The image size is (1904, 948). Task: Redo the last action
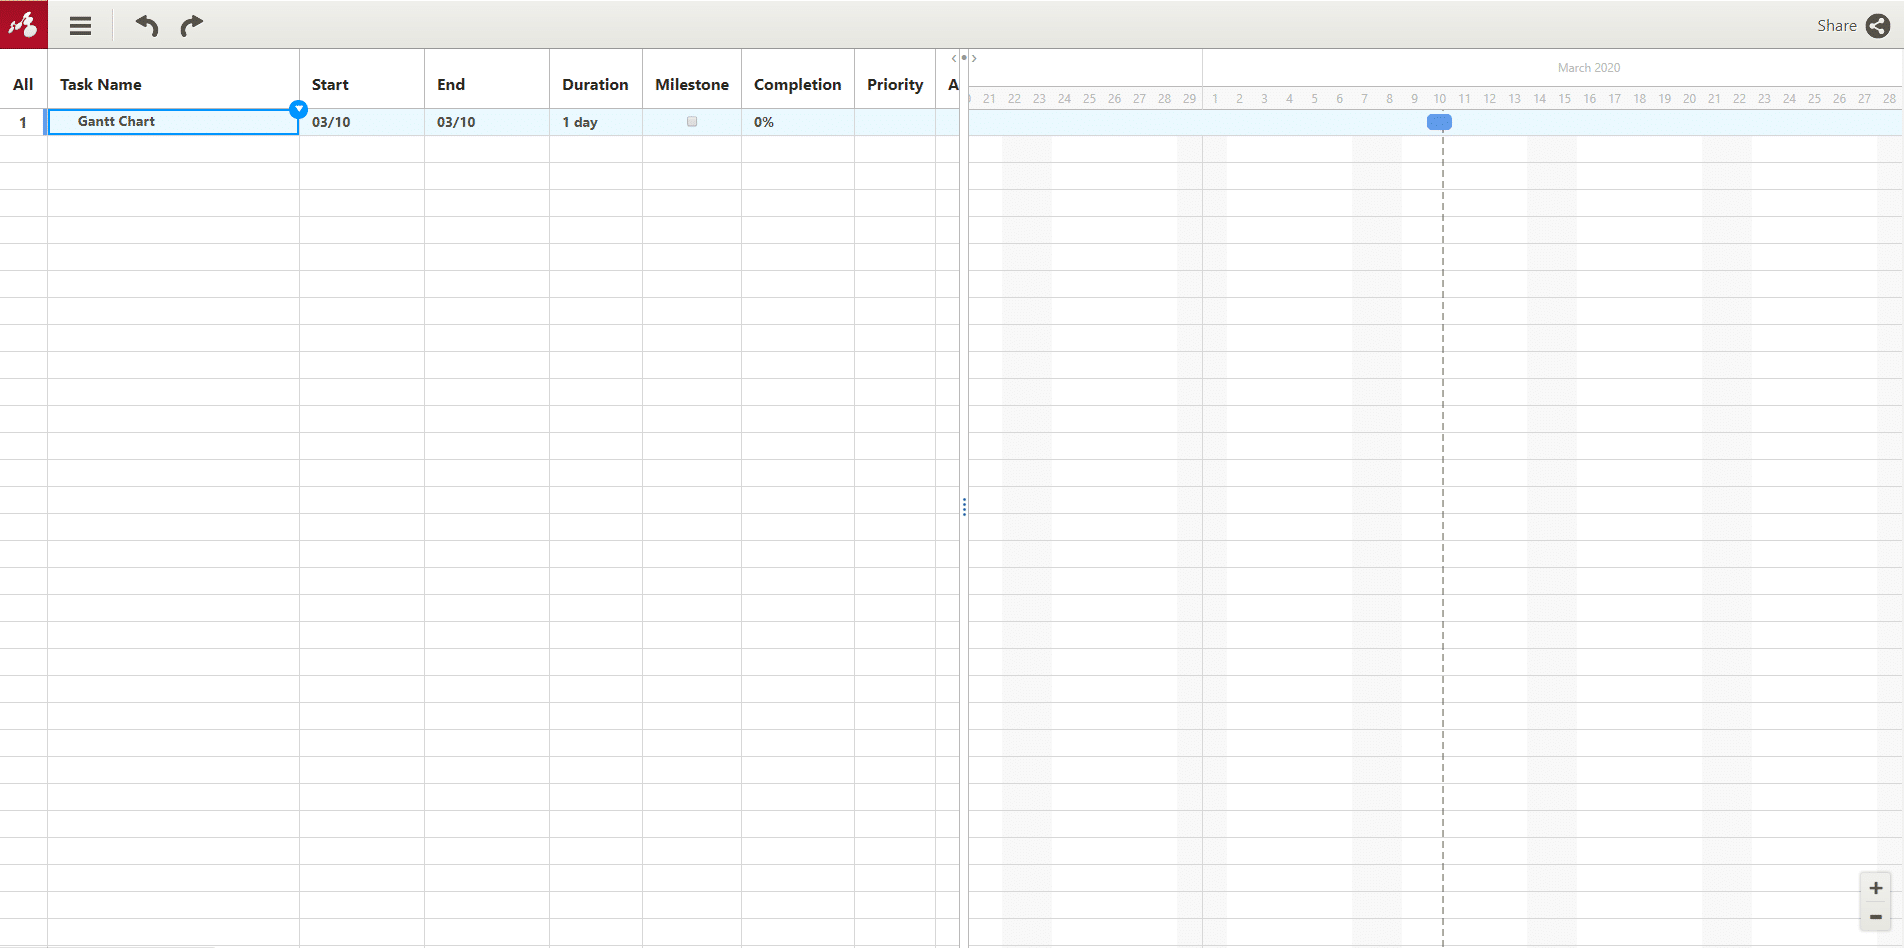191,26
